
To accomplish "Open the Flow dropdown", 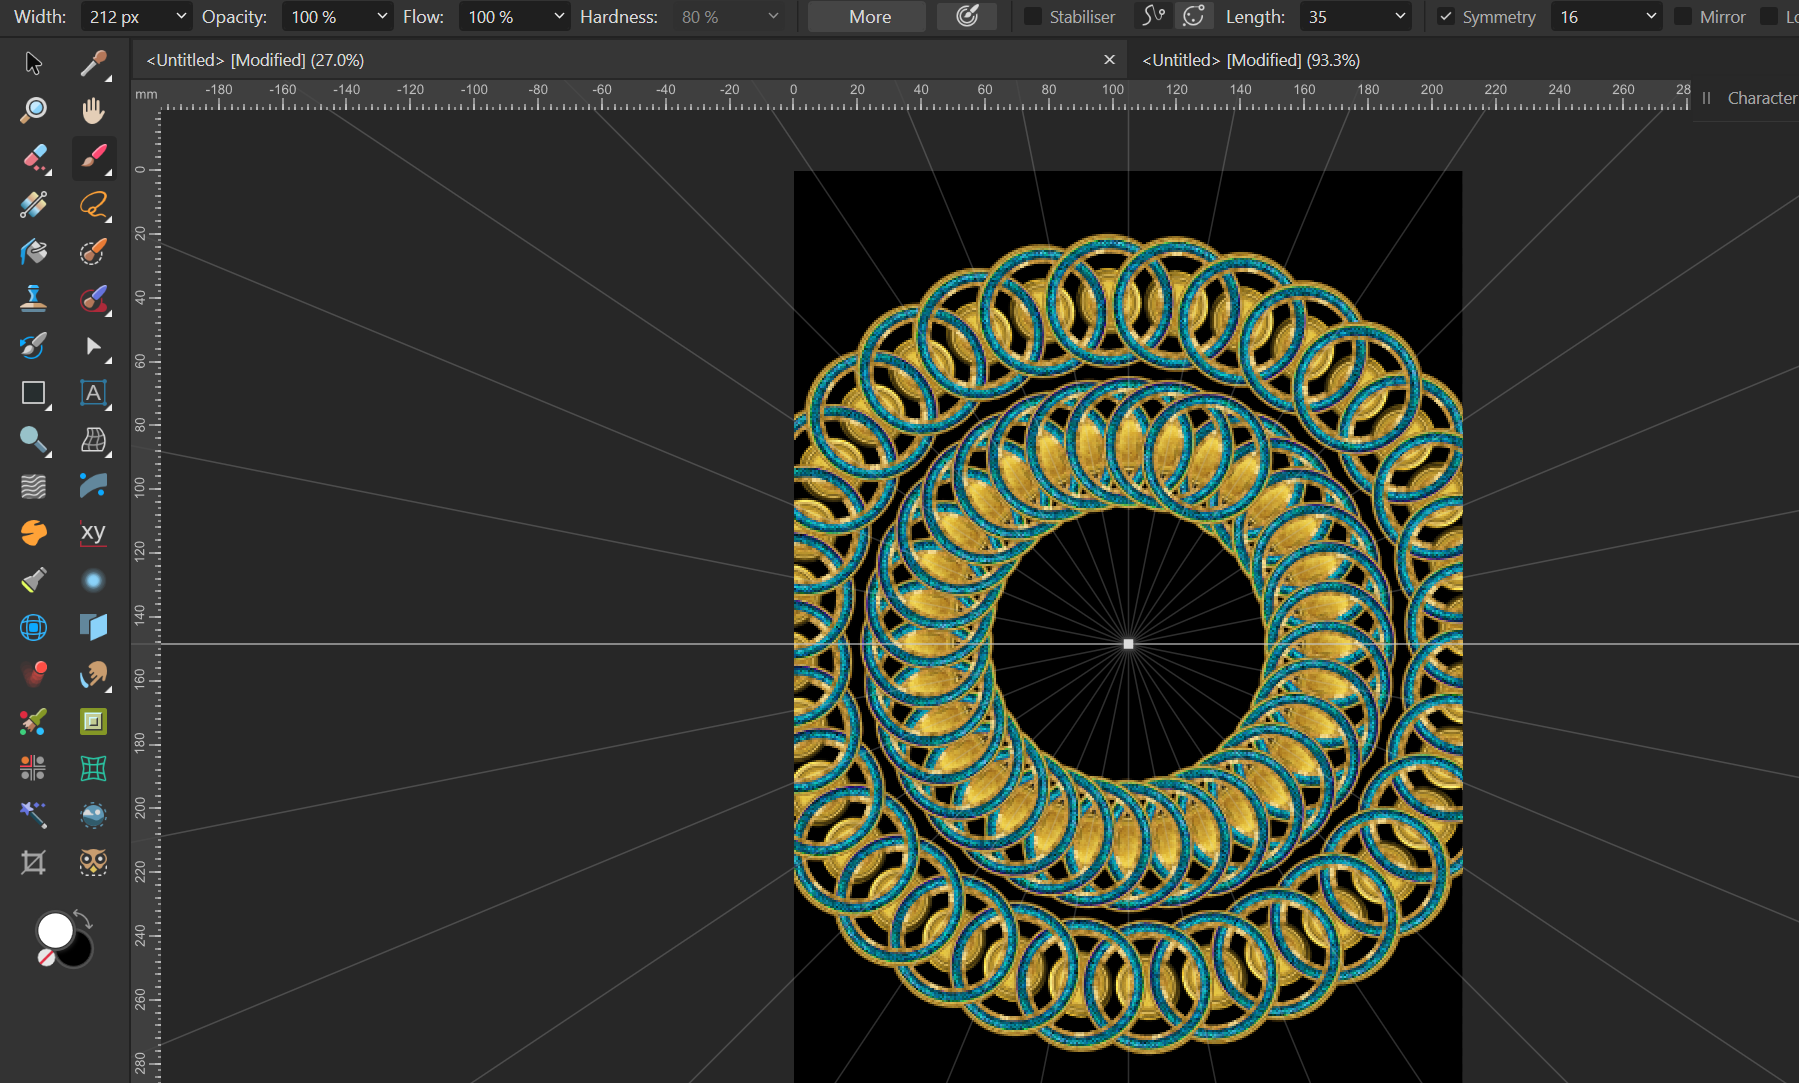I will pyautogui.click(x=559, y=16).
